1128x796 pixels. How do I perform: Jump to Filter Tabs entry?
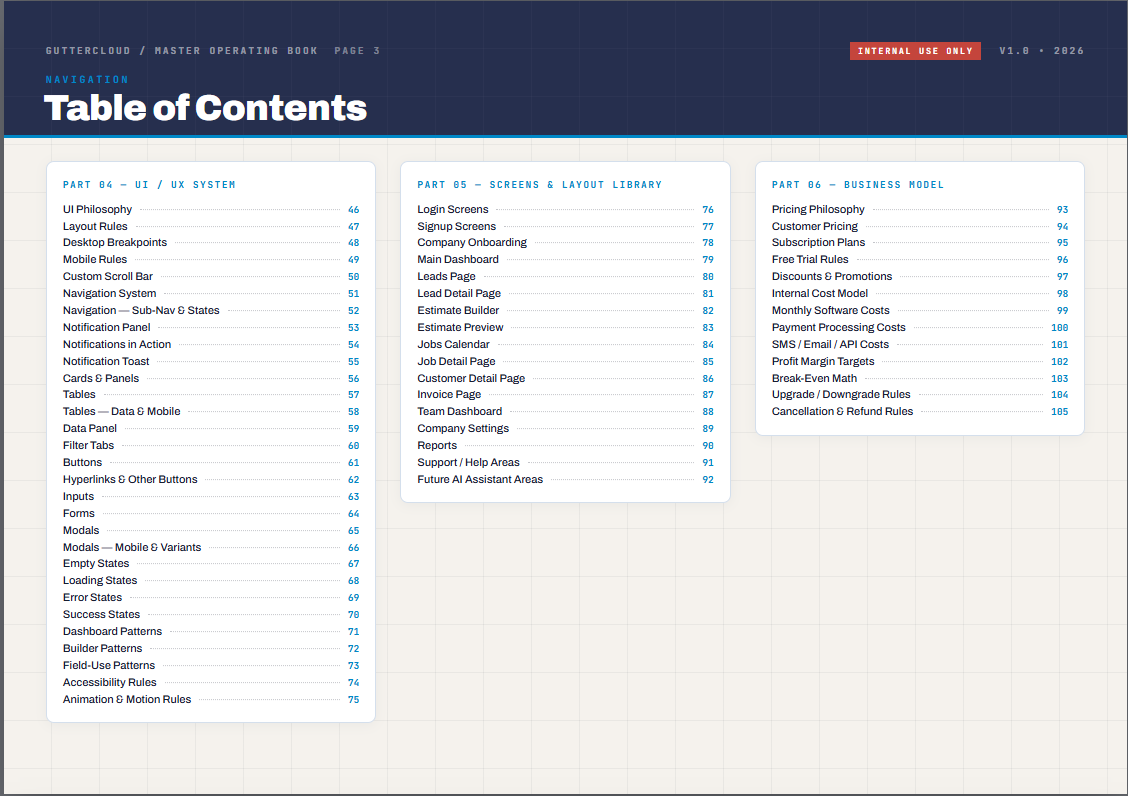click(211, 446)
